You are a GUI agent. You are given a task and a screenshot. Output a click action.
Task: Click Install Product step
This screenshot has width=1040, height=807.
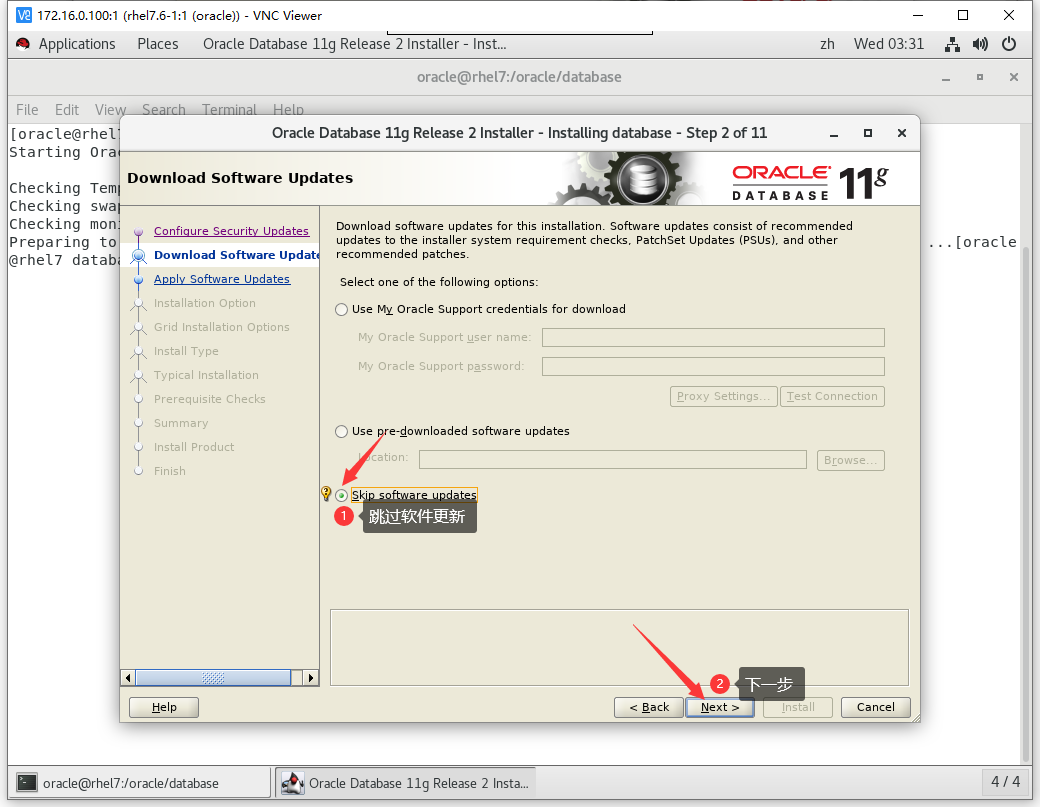[194, 447]
